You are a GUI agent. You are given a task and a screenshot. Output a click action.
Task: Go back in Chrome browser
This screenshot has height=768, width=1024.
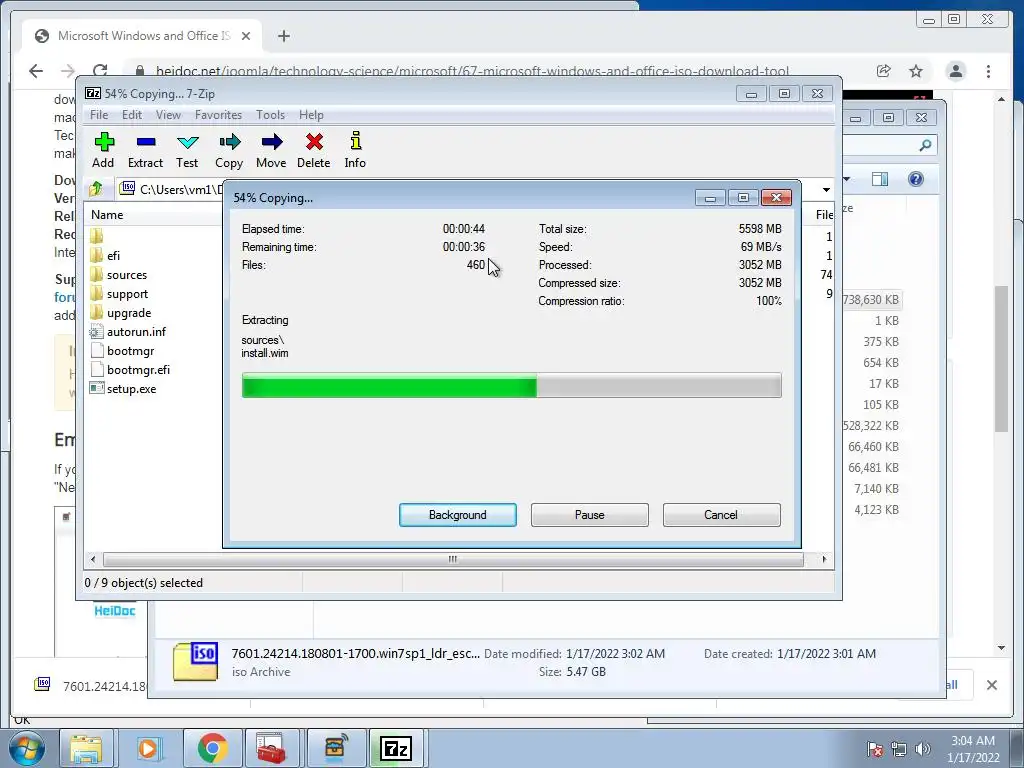pyautogui.click(x=36, y=71)
